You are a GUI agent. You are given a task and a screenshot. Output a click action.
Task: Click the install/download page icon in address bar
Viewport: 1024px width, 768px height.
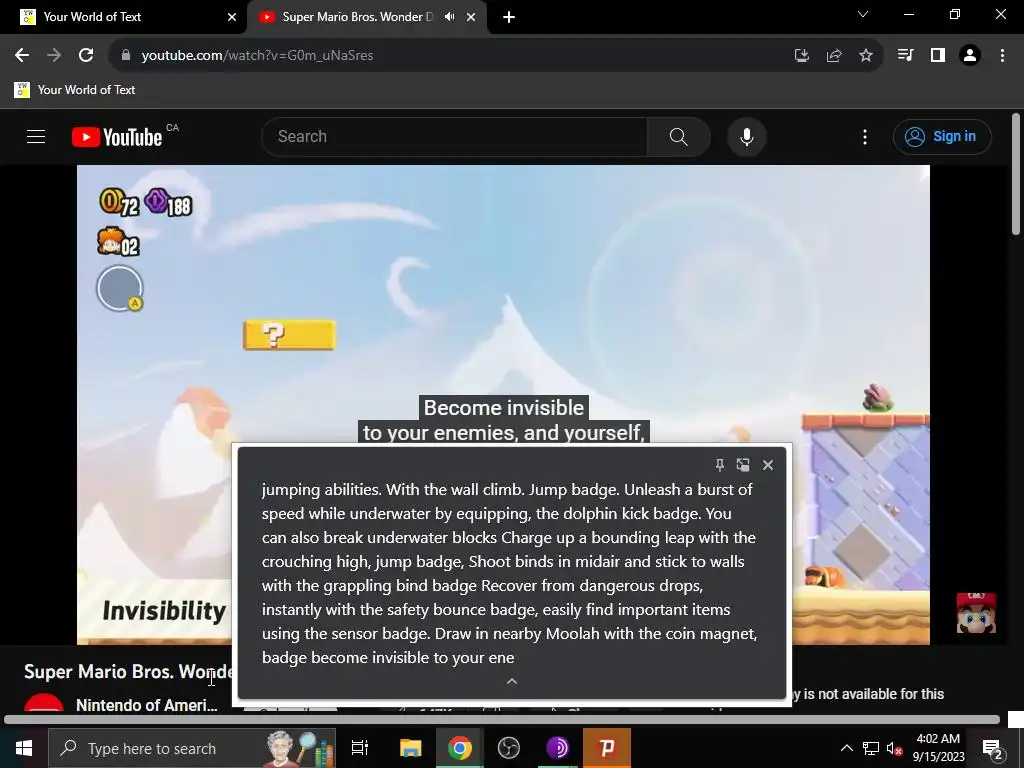click(801, 56)
